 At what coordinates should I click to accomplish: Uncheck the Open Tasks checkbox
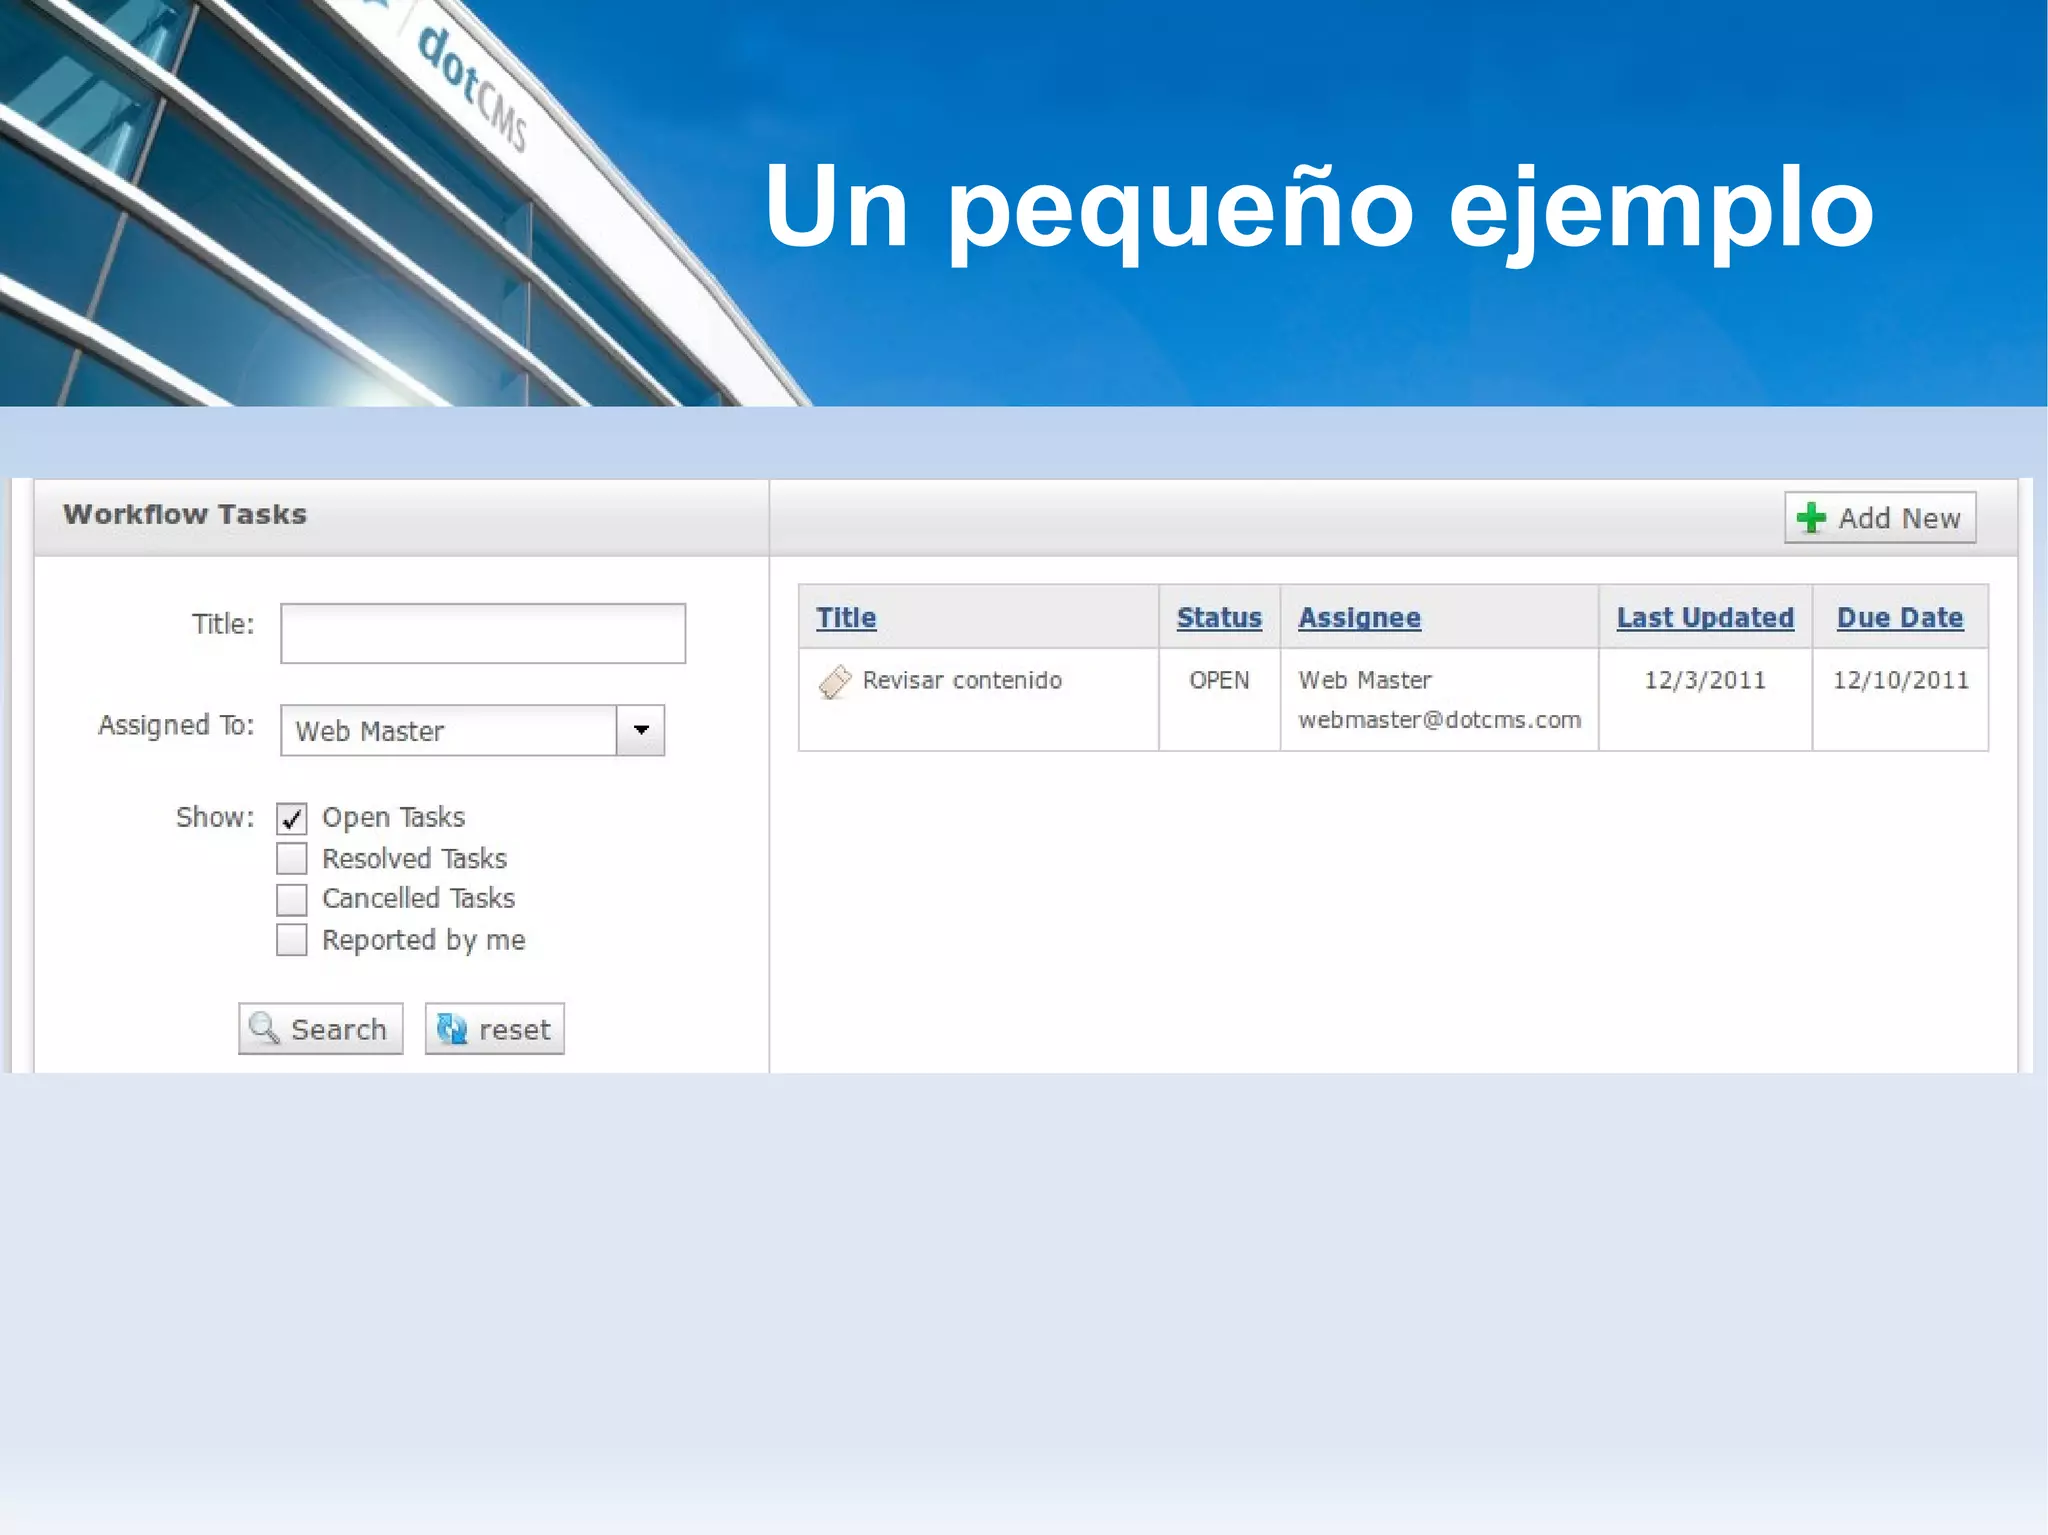[292, 819]
